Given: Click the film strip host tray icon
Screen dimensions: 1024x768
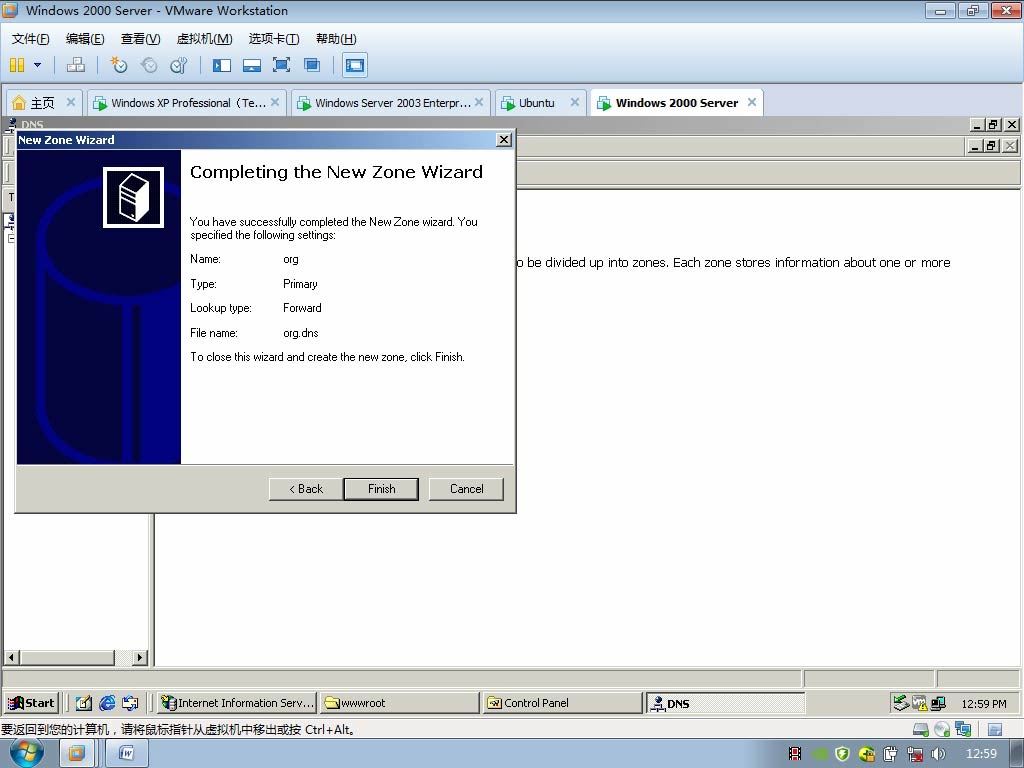Looking at the screenshot, I should point(795,754).
